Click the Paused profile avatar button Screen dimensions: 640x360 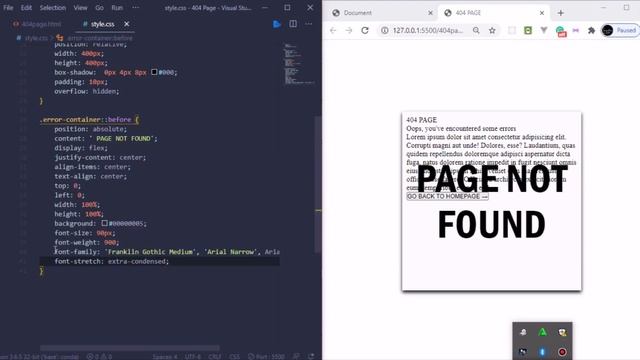[x=620, y=30]
